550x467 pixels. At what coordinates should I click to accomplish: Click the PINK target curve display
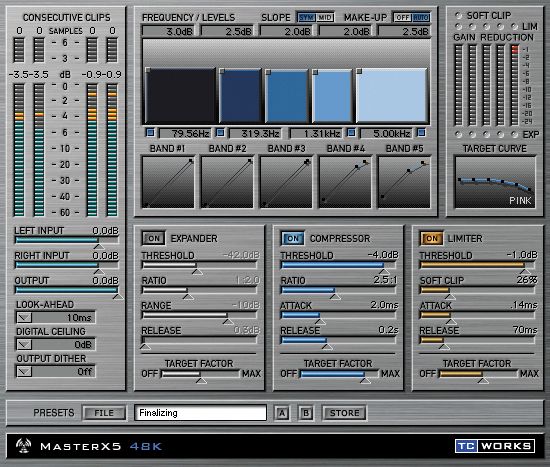[x=495, y=182]
